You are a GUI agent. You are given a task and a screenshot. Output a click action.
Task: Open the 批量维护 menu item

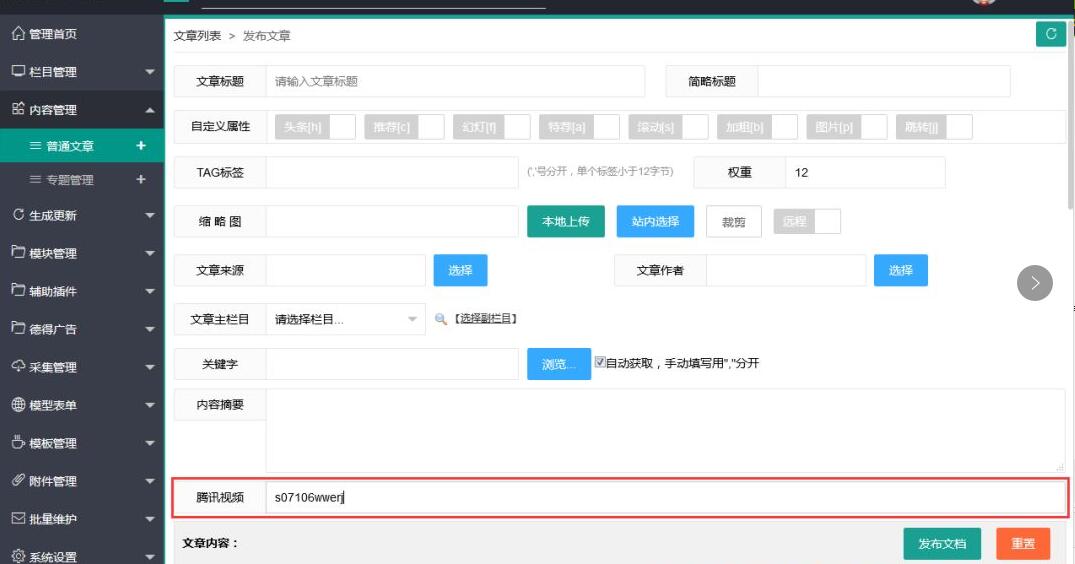[x=82, y=519]
